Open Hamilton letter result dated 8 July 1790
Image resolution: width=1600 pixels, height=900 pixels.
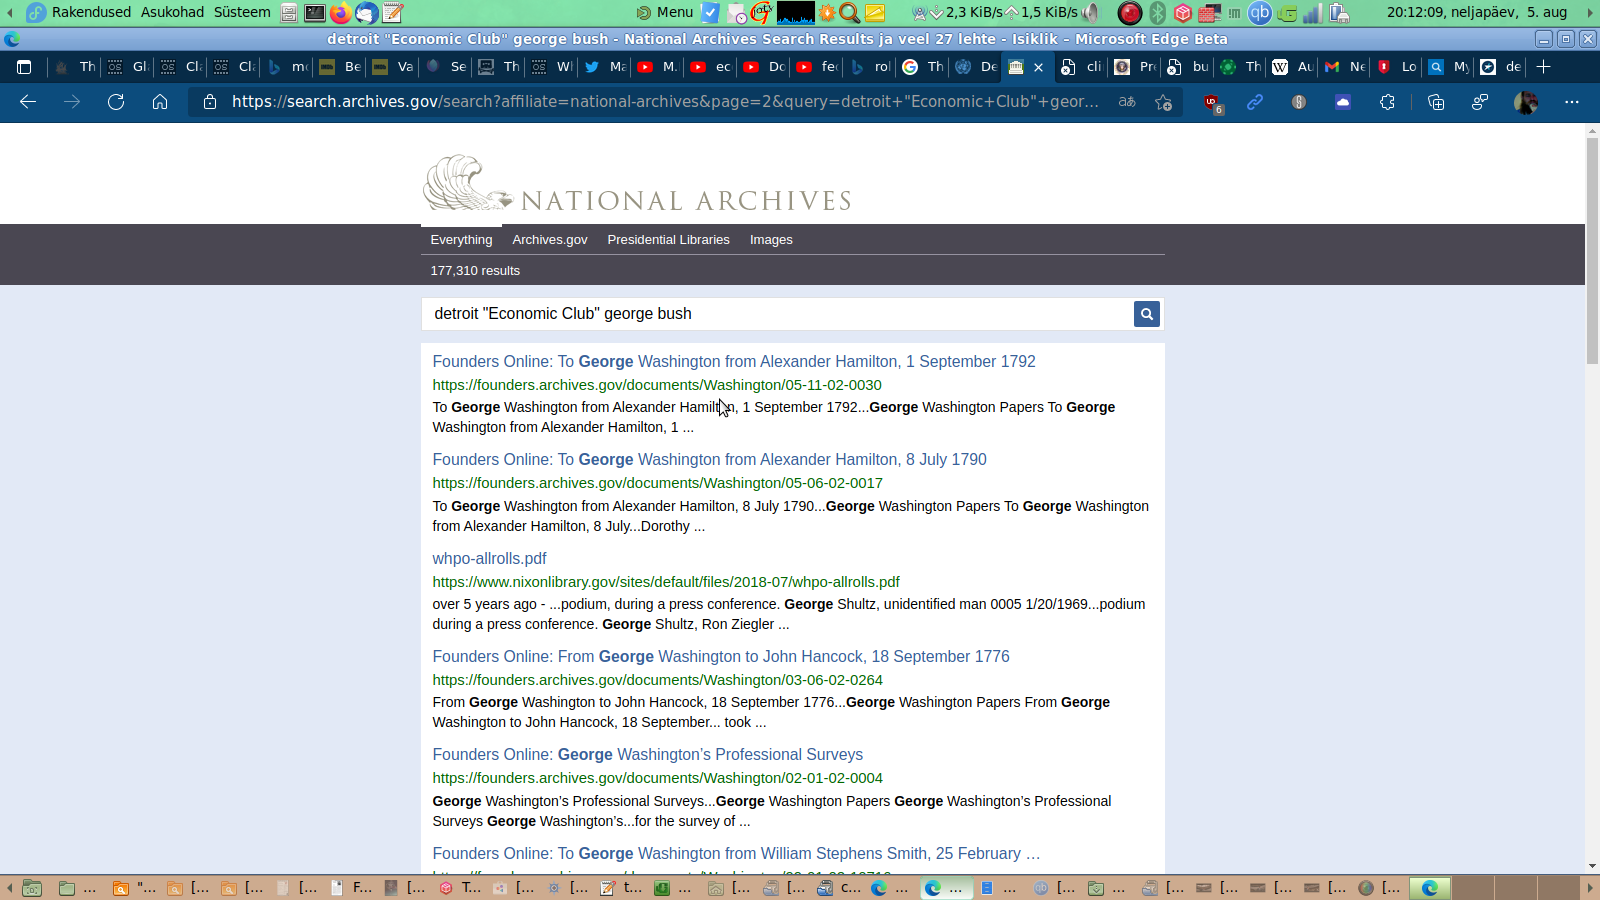709,460
